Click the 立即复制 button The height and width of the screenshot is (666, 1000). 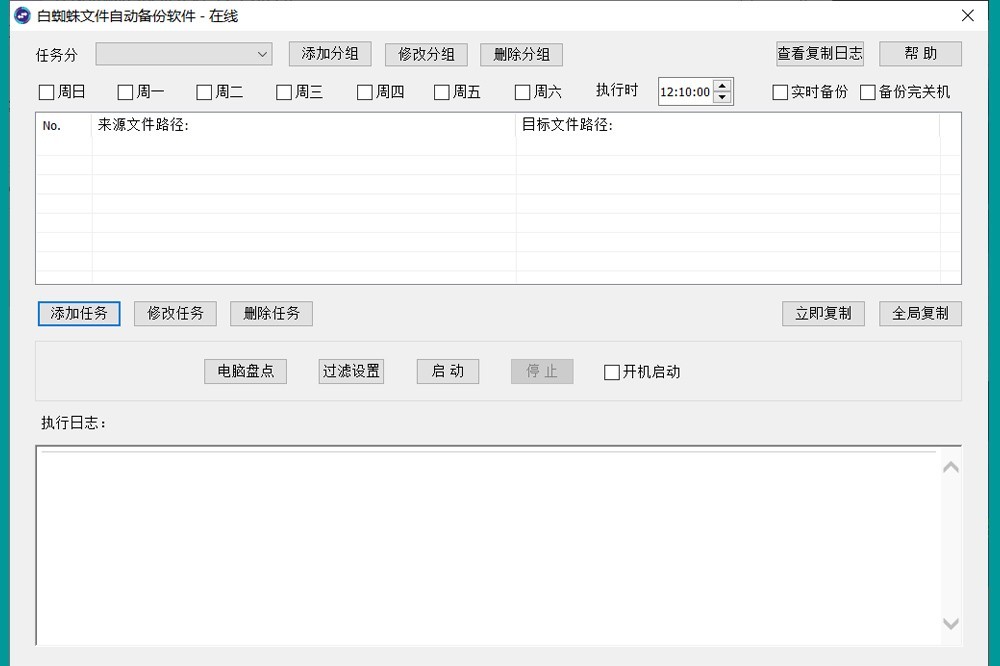(x=823, y=314)
